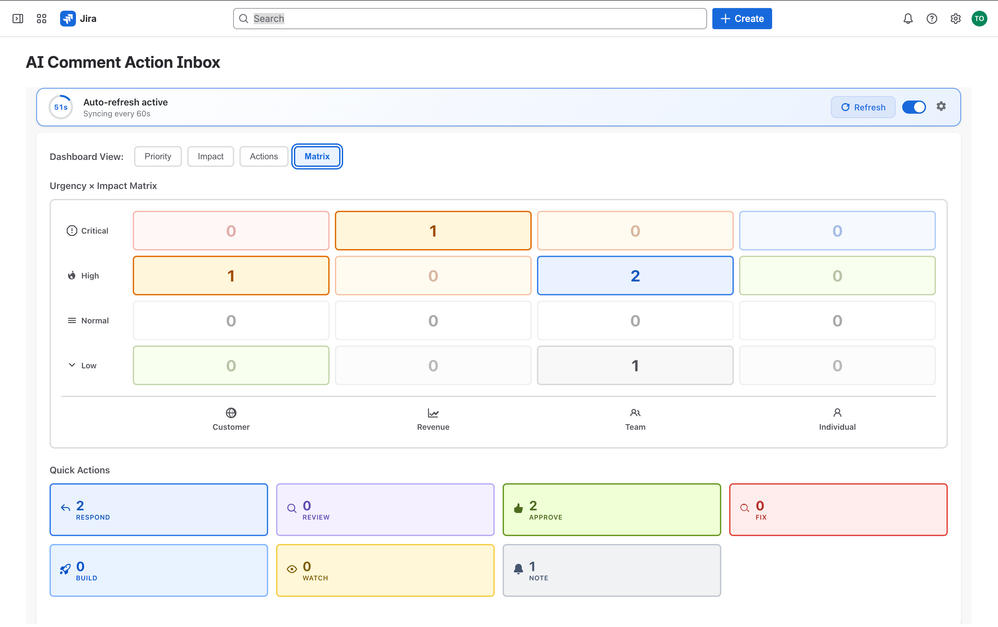Open the Watch quick action card

coord(385,570)
